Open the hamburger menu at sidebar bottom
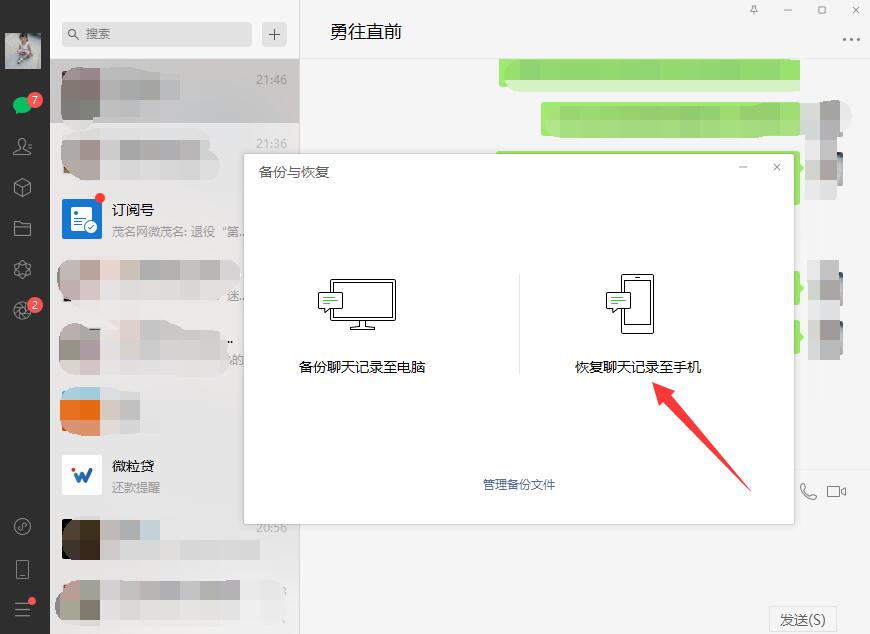Screen dimensions: 870x634 click(23, 610)
